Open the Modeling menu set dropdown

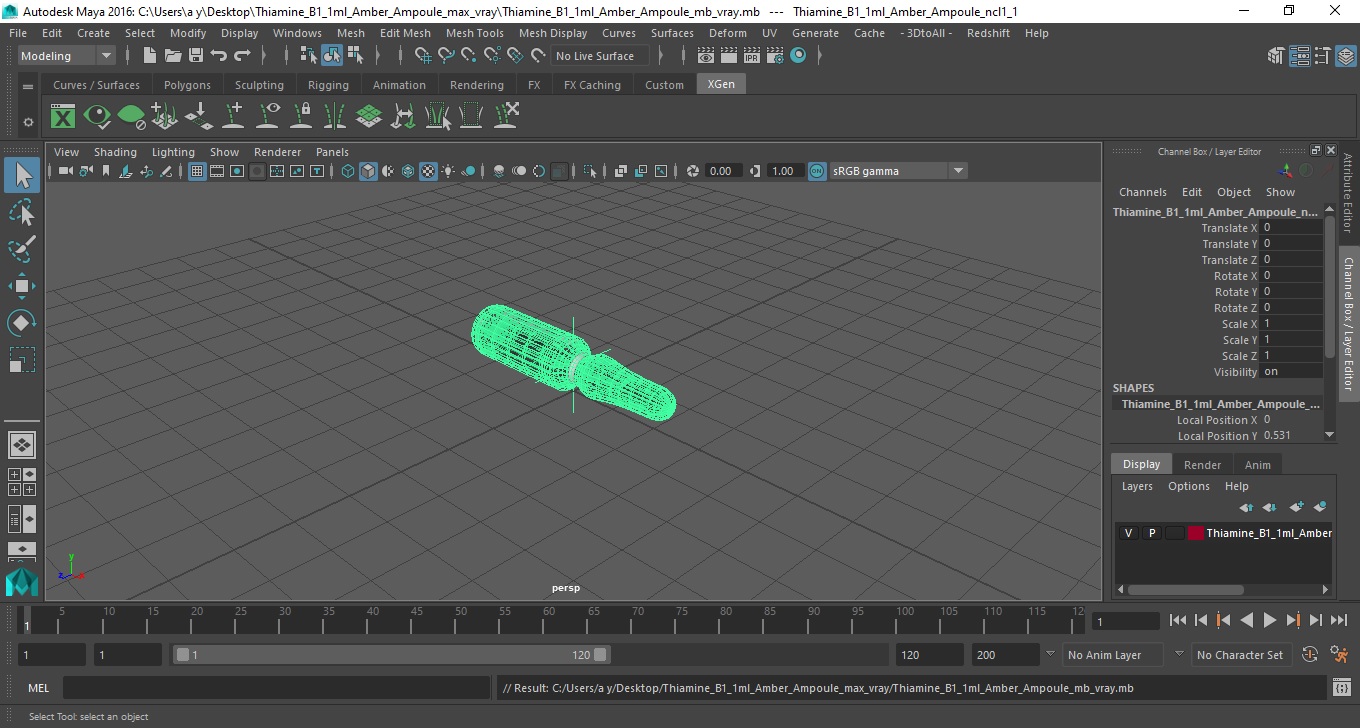tap(66, 56)
